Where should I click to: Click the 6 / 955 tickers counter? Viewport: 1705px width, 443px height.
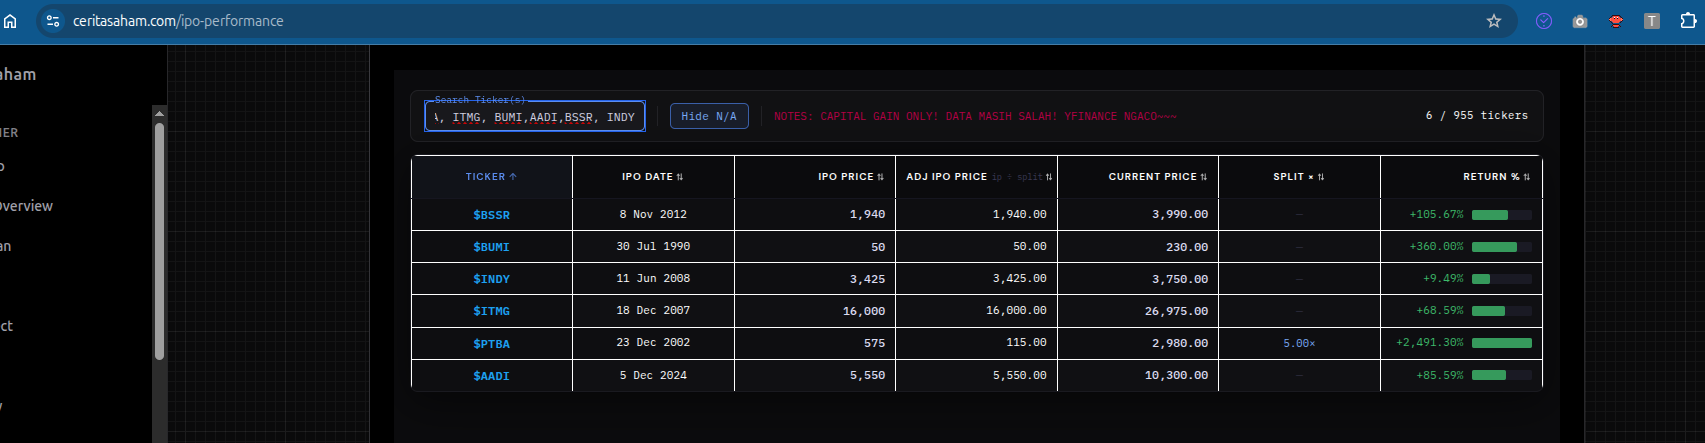[1476, 116]
